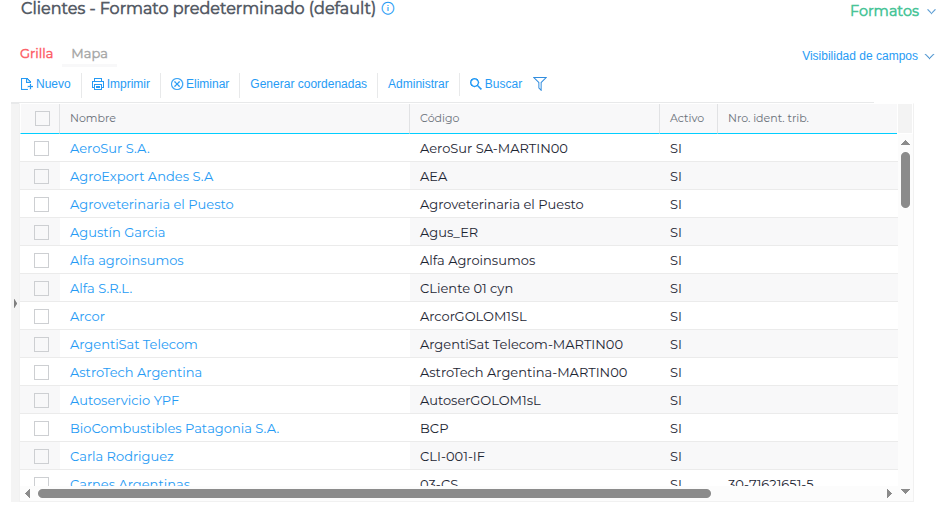Click the Buscar magnifier icon
The height and width of the screenshot is (505, 945).
click(476, 84)
